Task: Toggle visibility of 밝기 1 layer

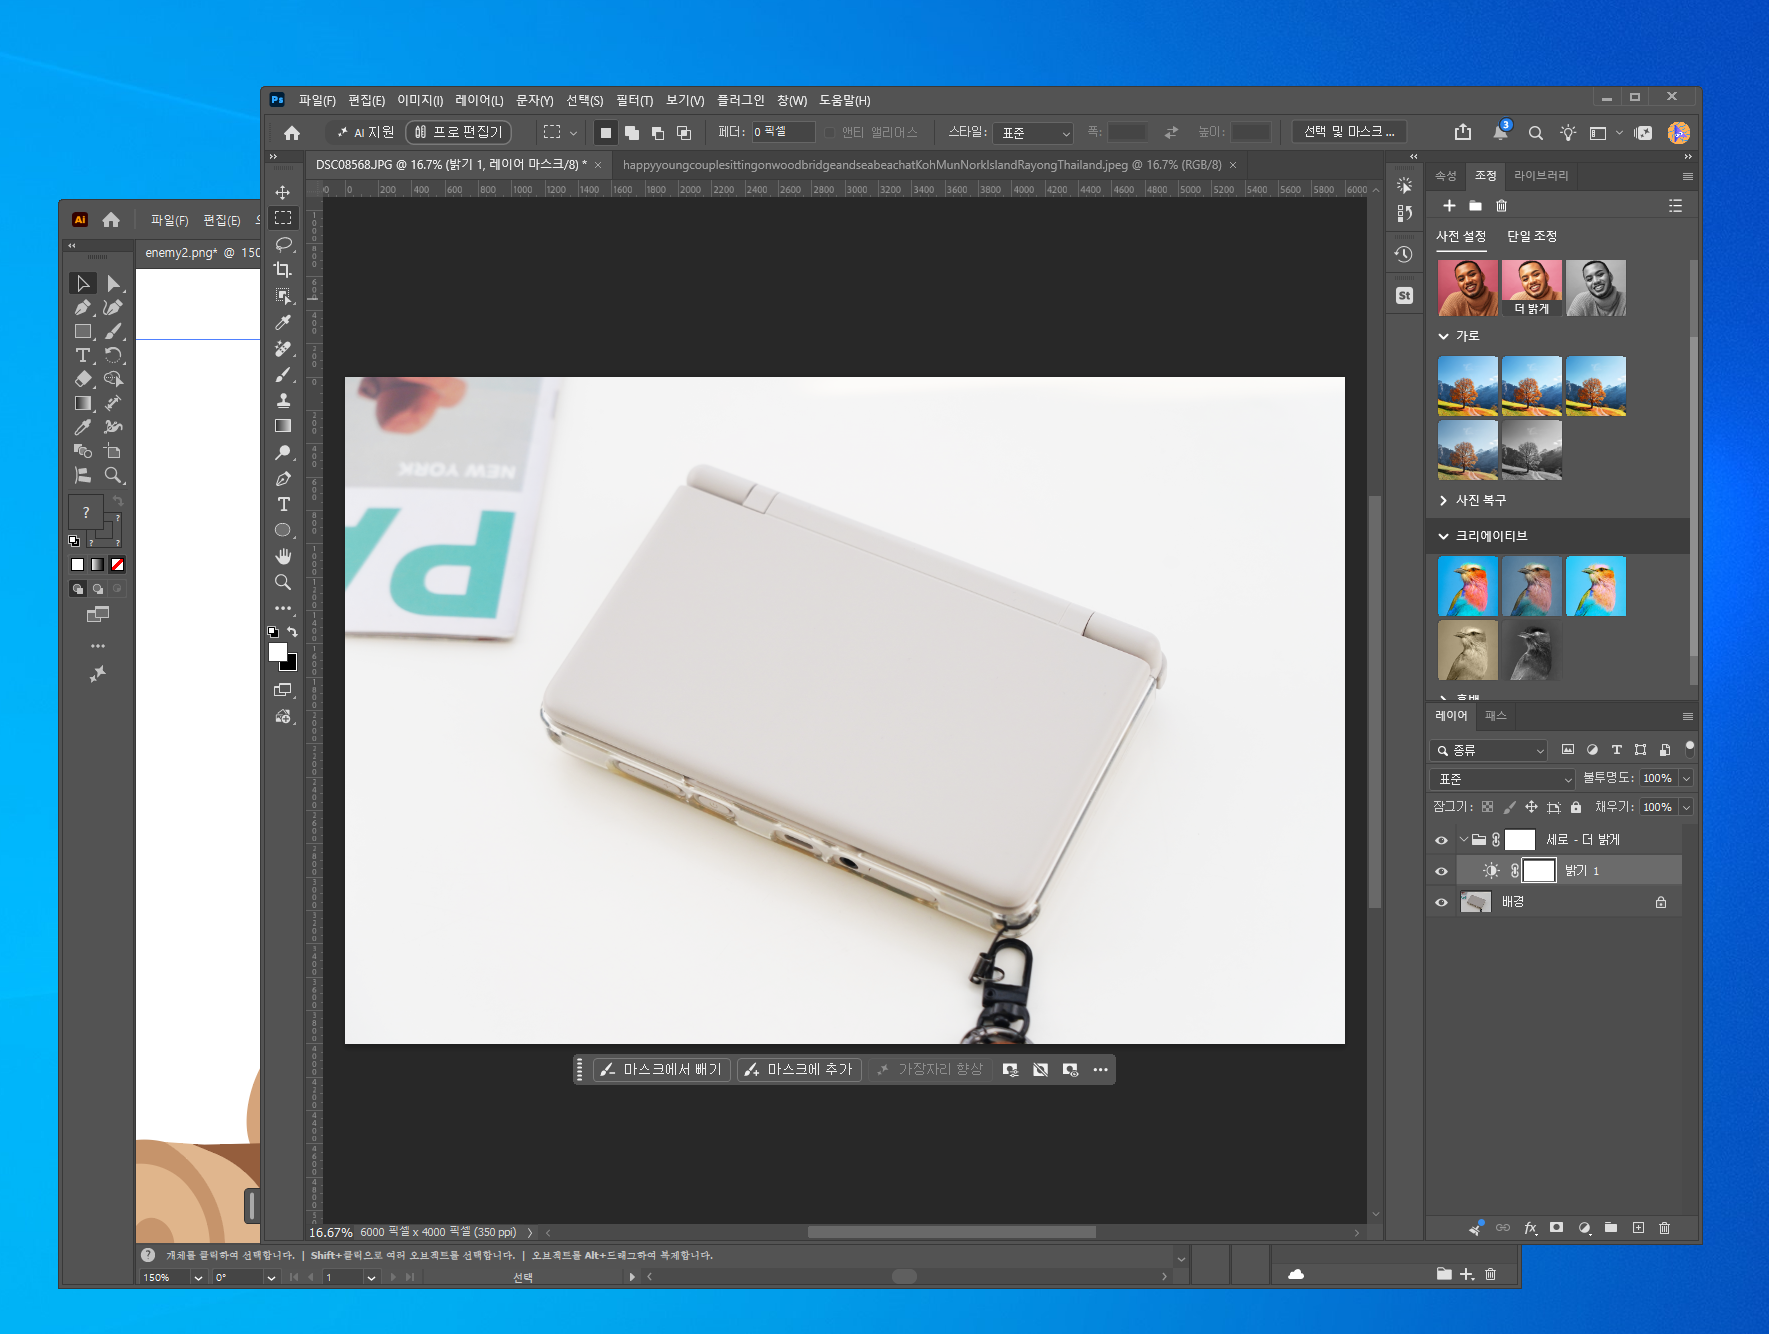Action: coord(1441,871)
